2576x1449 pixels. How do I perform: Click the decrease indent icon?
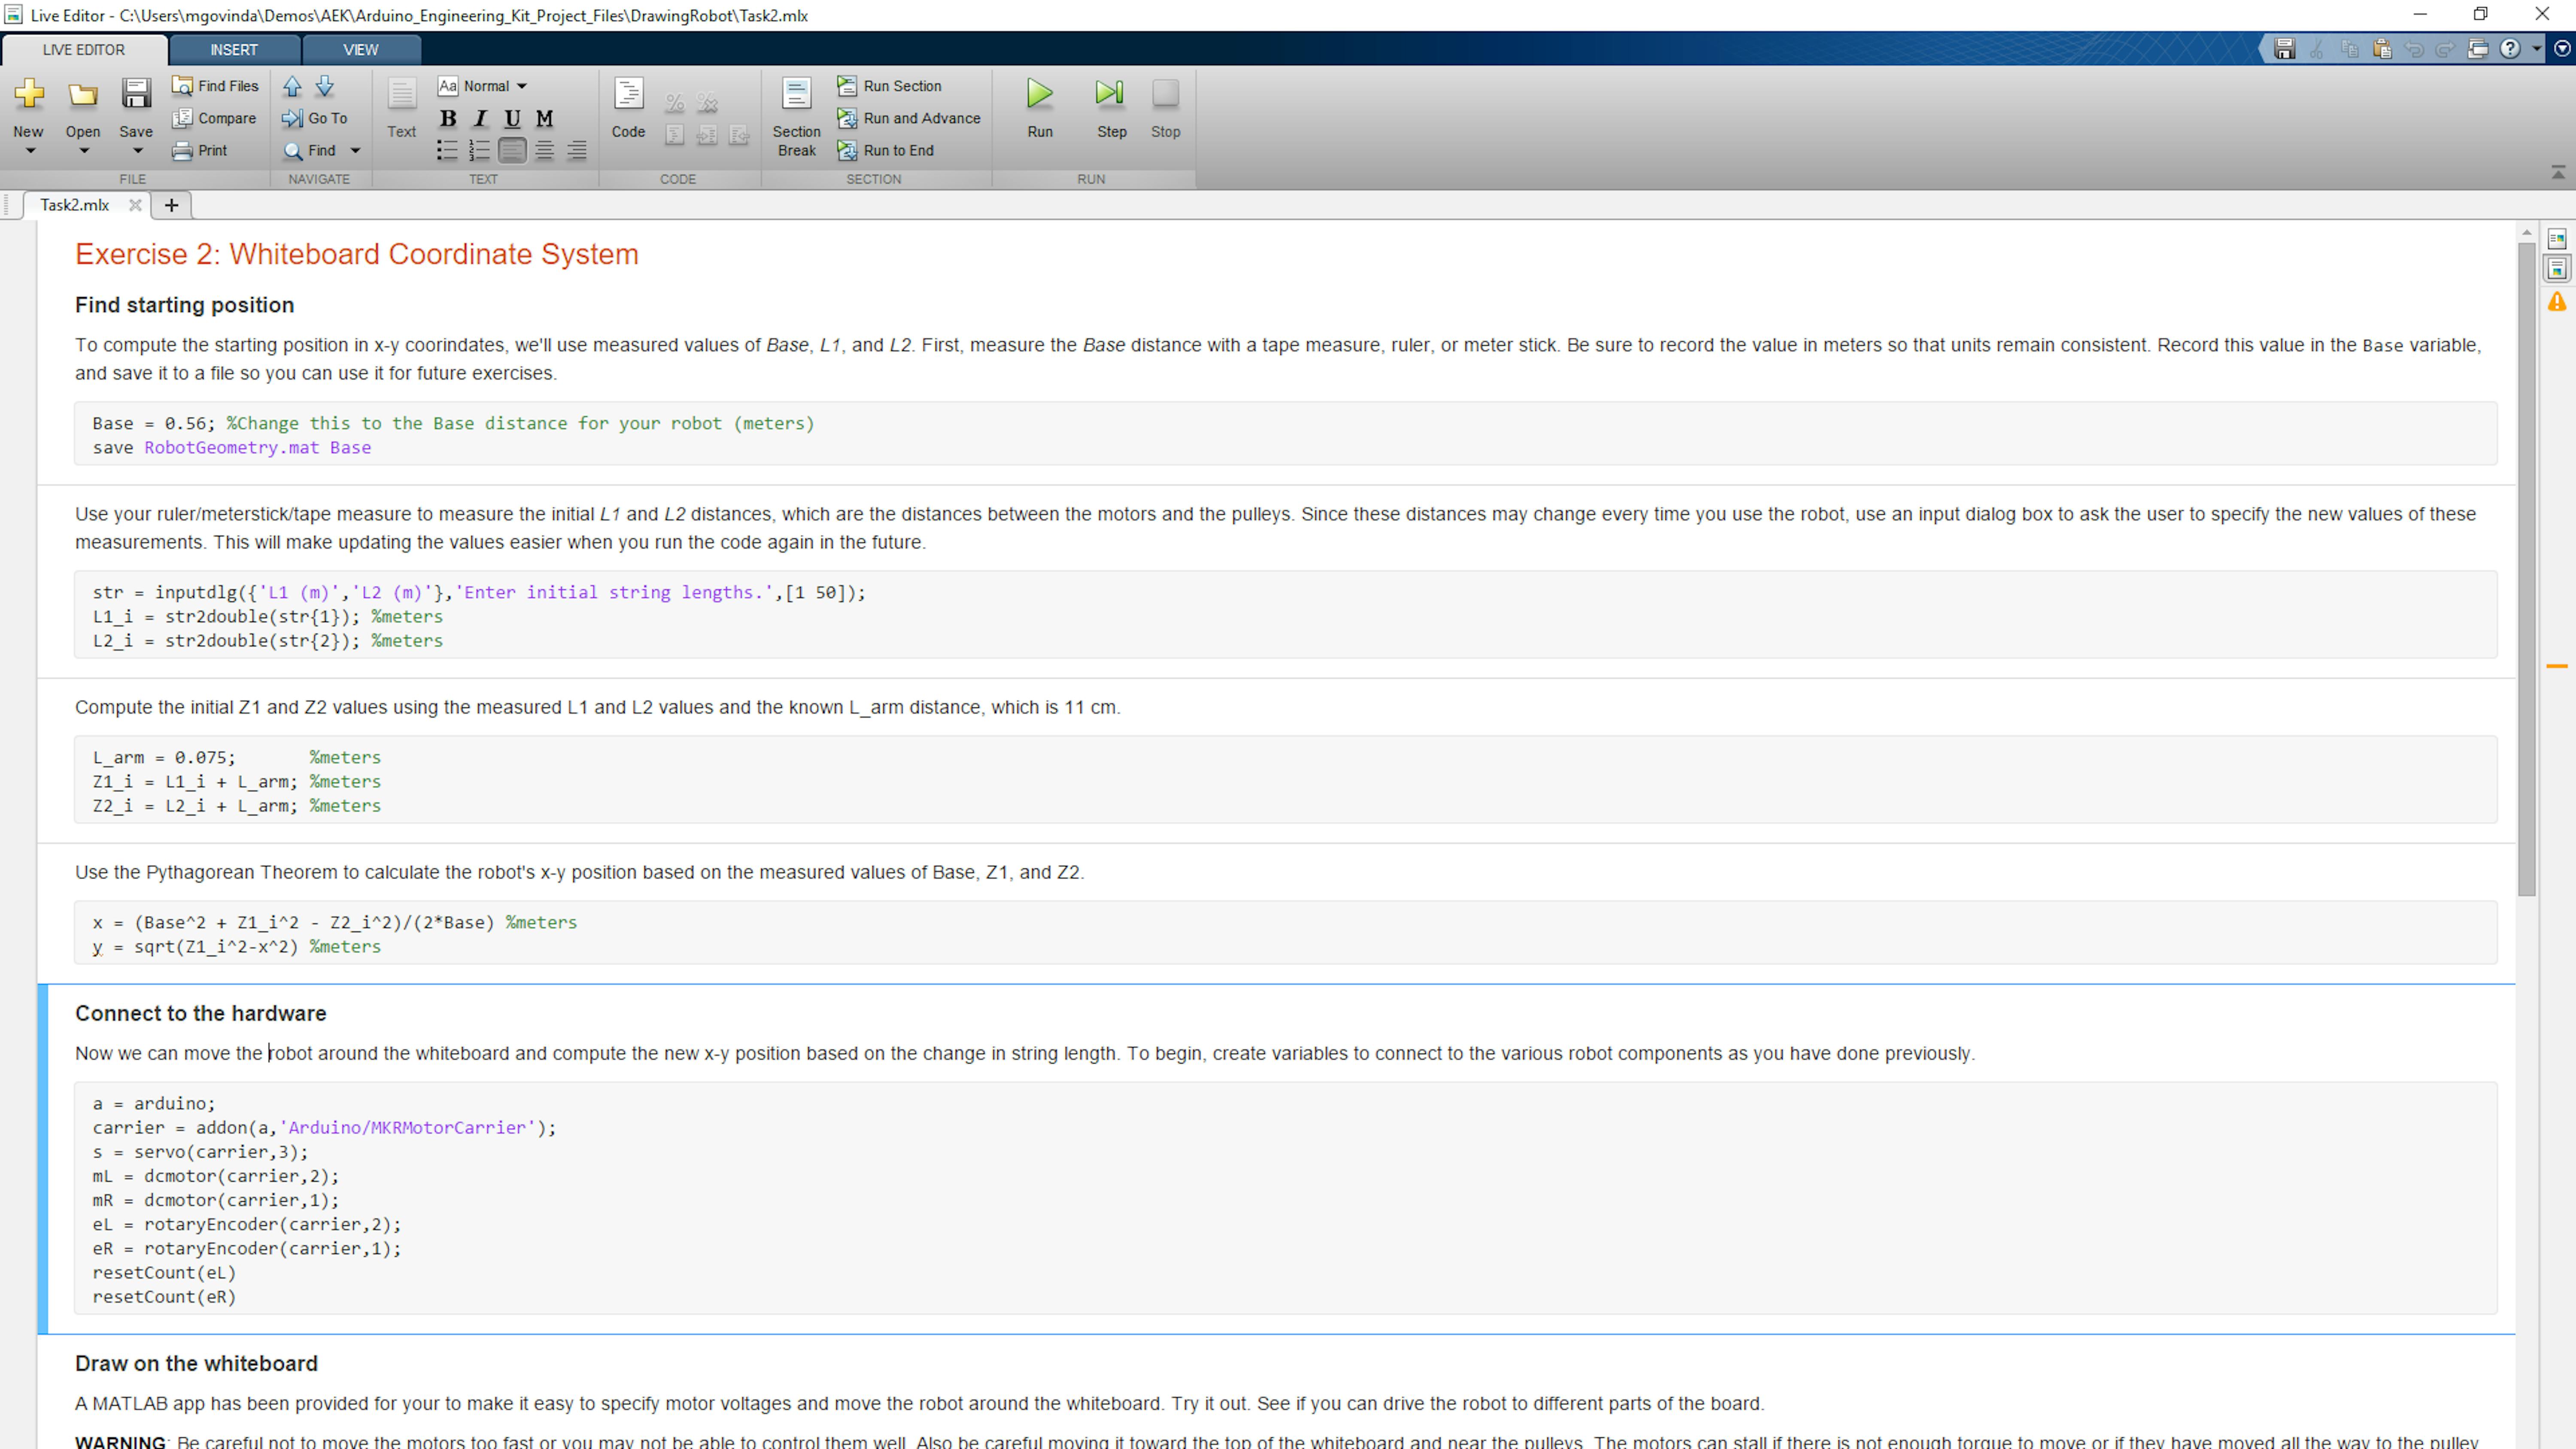[739, 135]
